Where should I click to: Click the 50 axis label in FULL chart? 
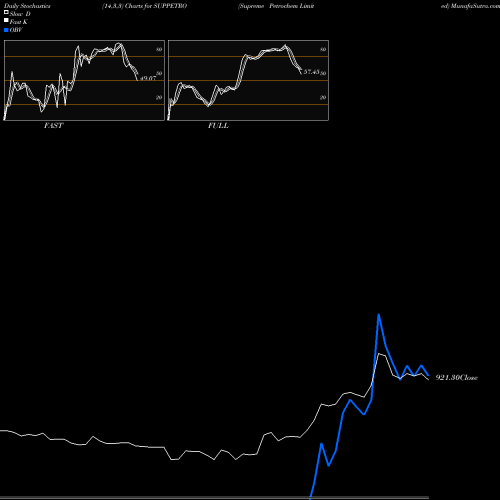tap(323, 73)
